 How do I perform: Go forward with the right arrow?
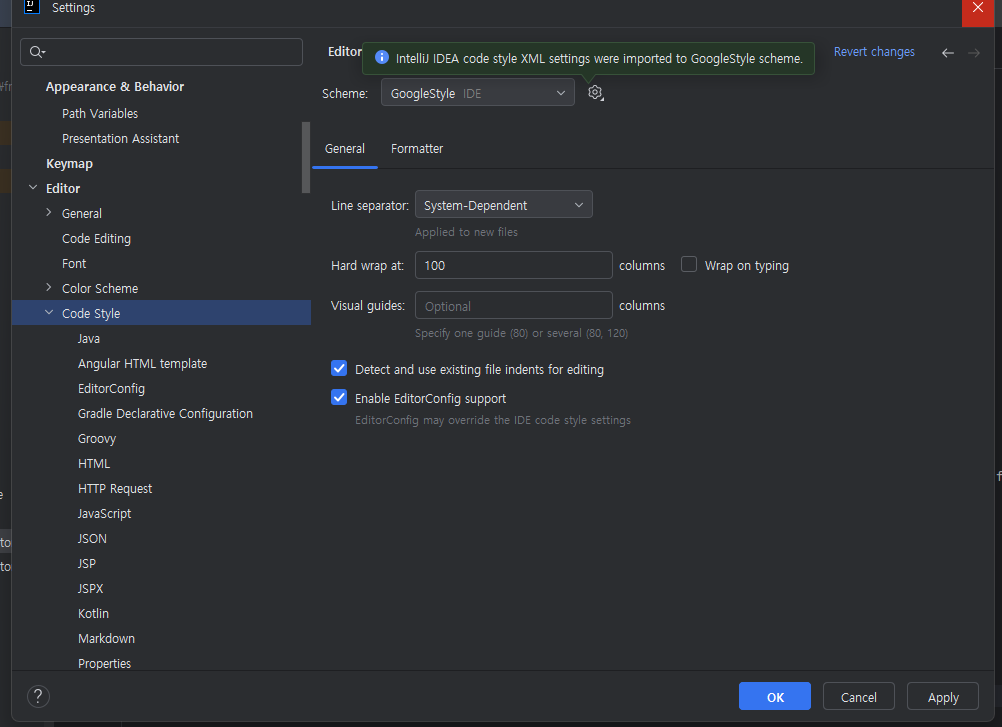click(974, 53)
